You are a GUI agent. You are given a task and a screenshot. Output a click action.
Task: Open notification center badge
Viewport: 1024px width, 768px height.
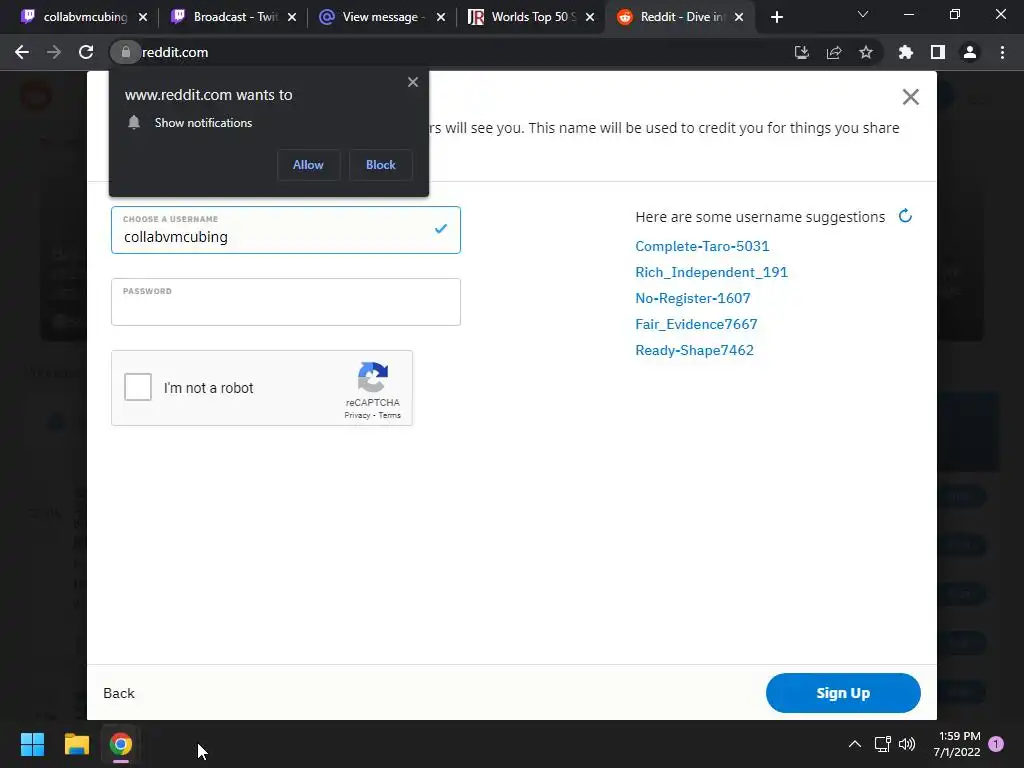coord(996,744)
